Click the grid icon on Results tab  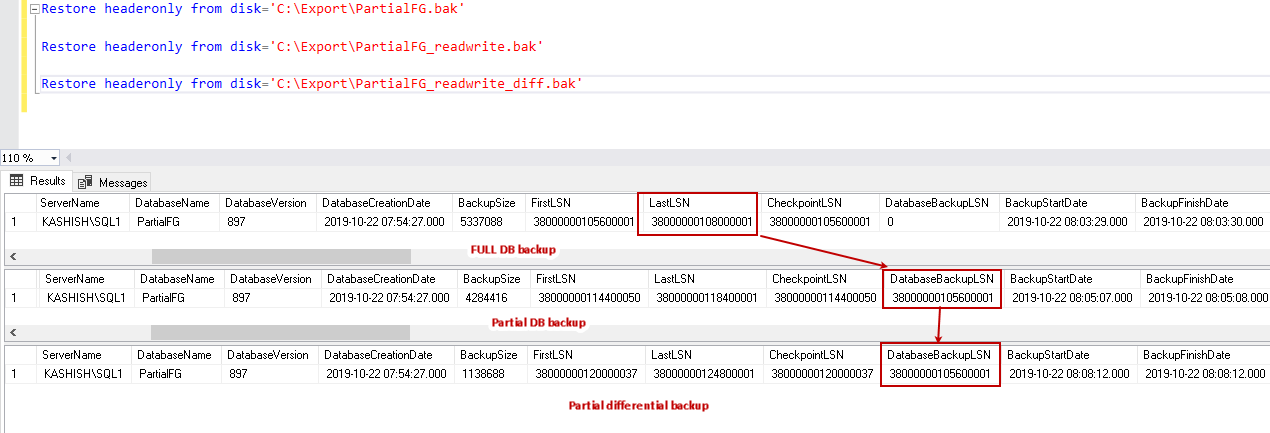[16, 181]
